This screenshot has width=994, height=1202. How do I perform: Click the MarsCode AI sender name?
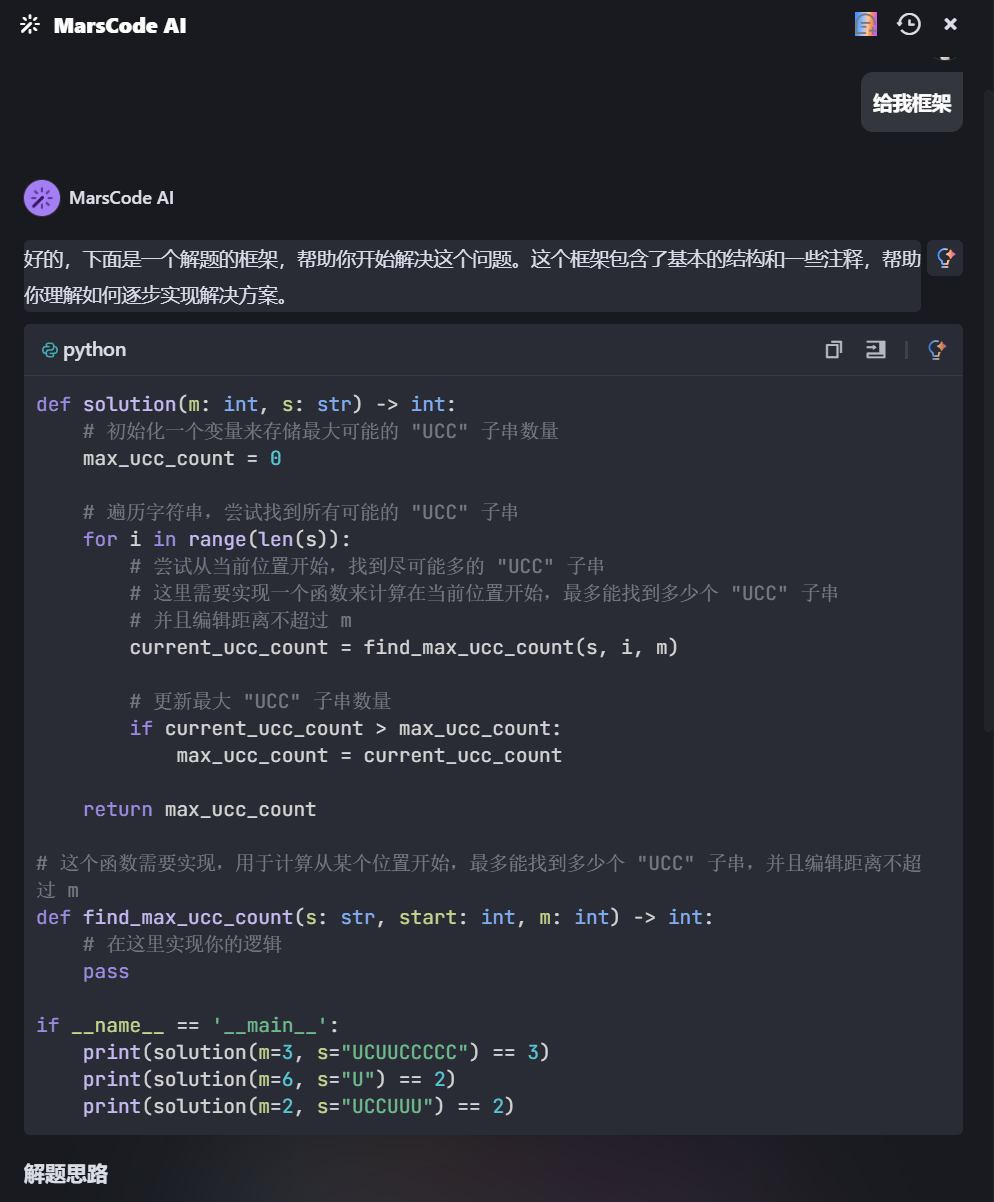[x=121, y=198]
